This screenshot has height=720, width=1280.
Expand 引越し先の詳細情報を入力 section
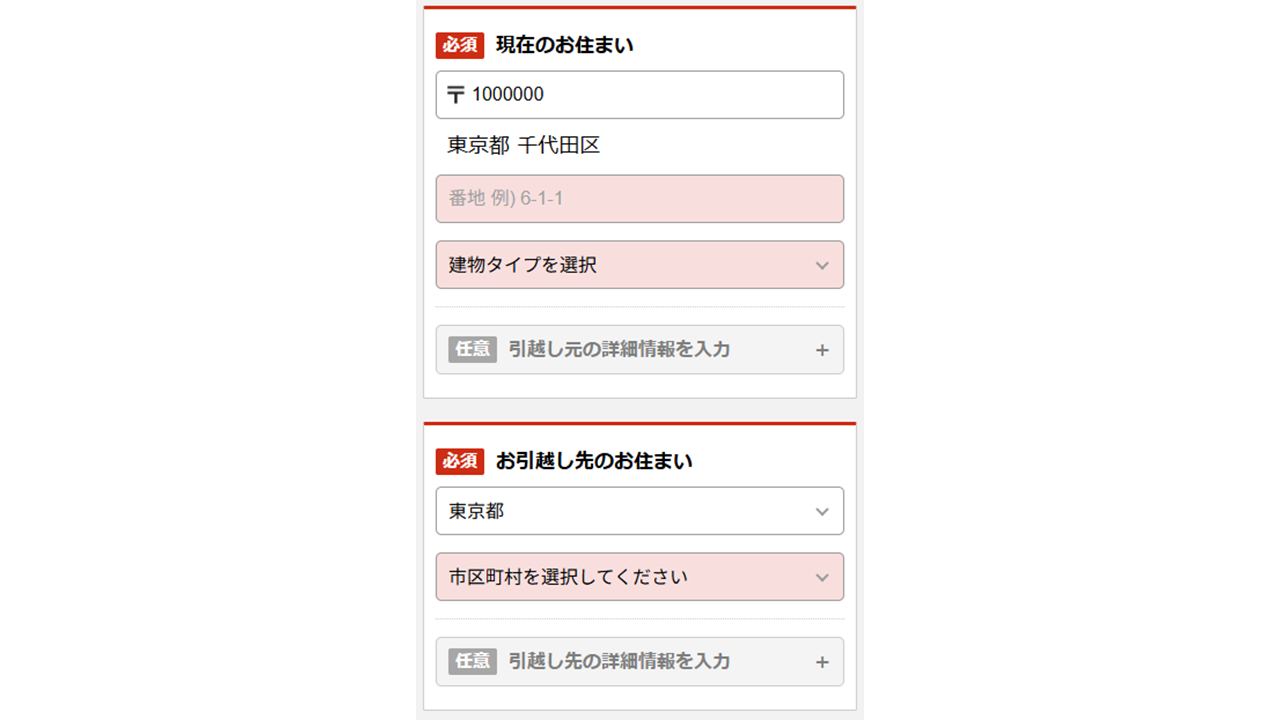point(640,662)
